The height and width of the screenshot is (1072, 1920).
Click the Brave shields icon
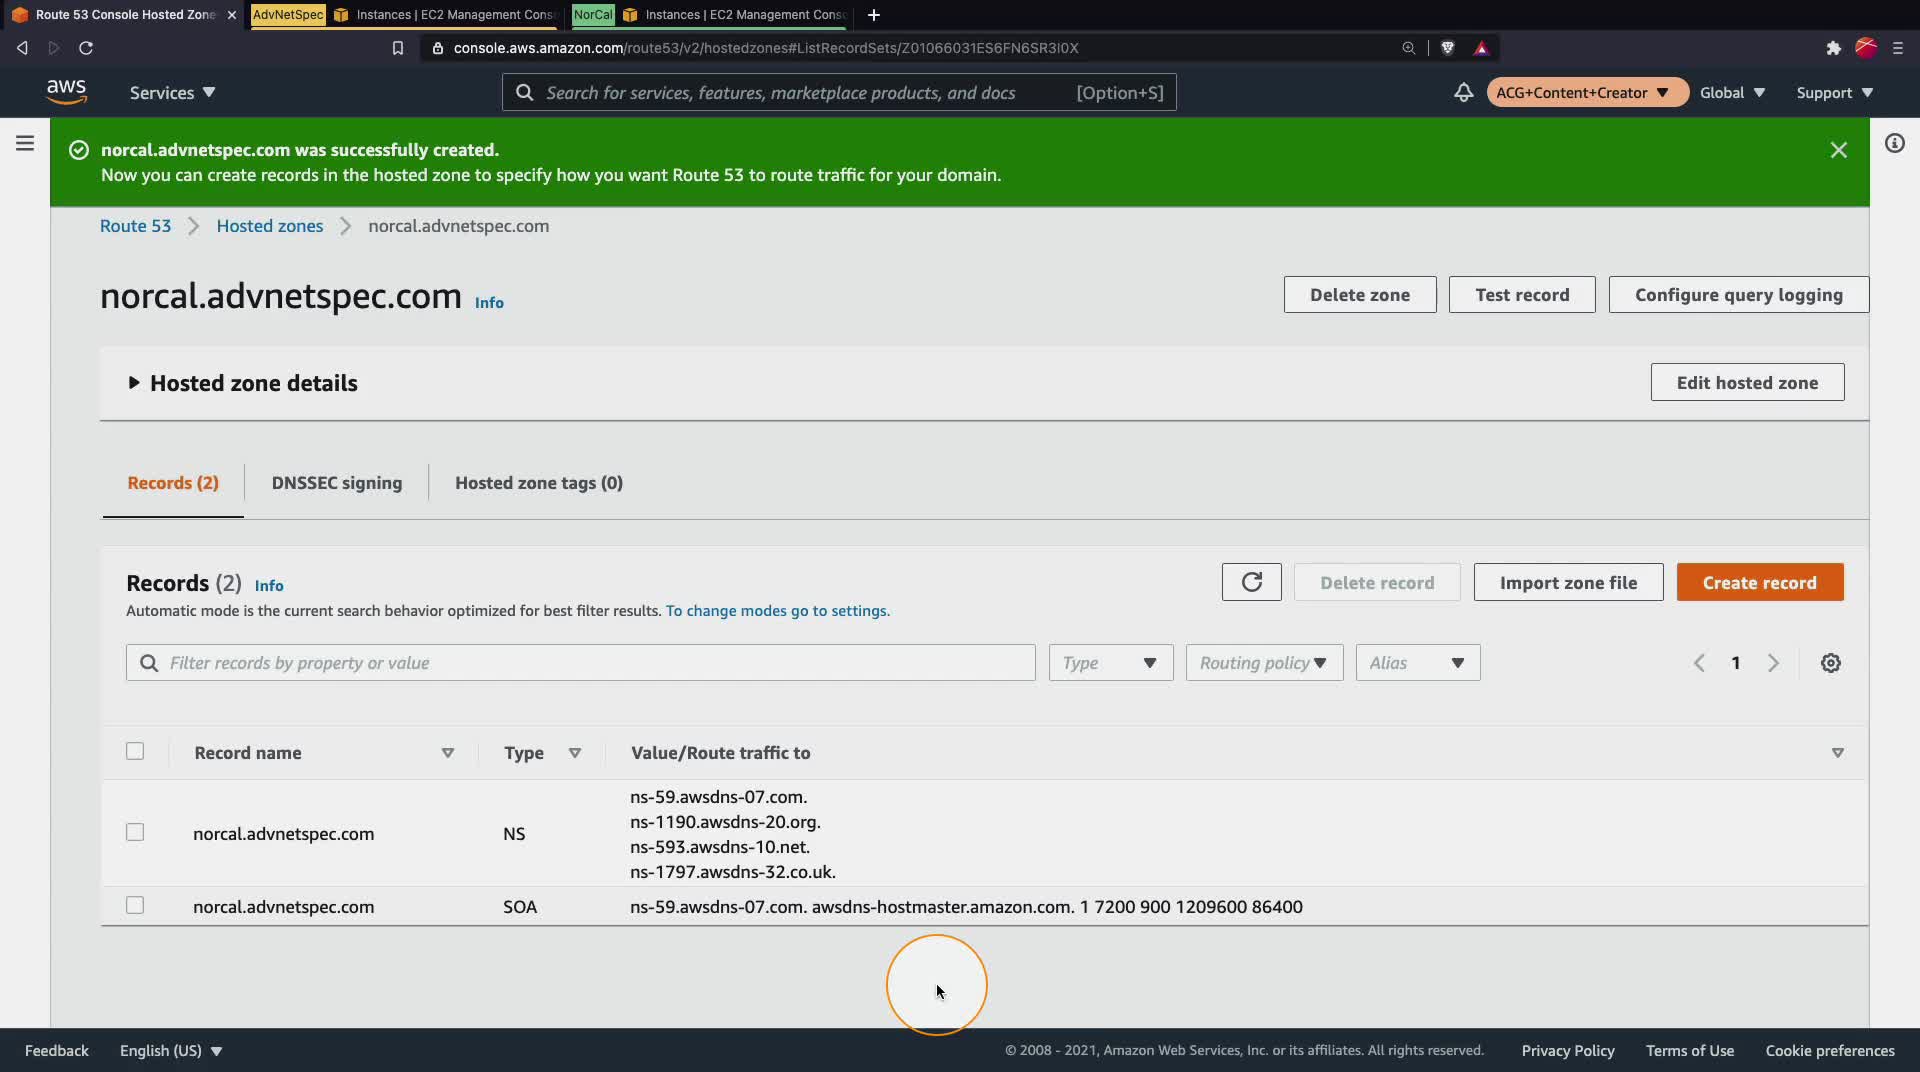coord(1447,48)
